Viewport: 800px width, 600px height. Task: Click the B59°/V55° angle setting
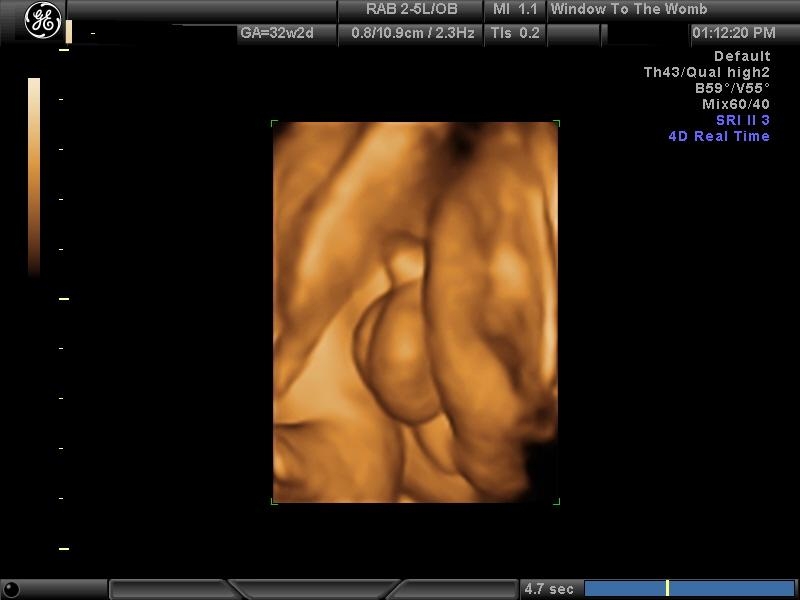coord(732,88)
